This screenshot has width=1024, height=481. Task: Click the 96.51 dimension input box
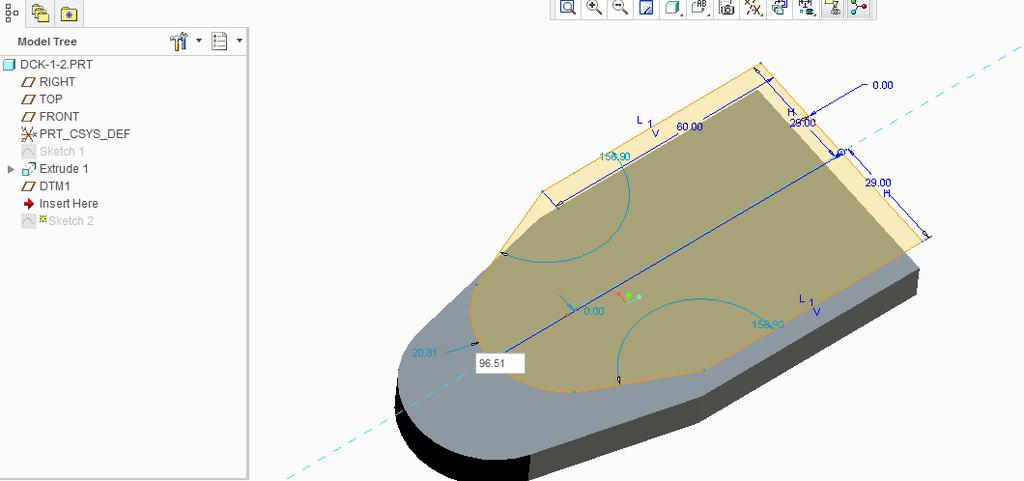click(500, 364)
